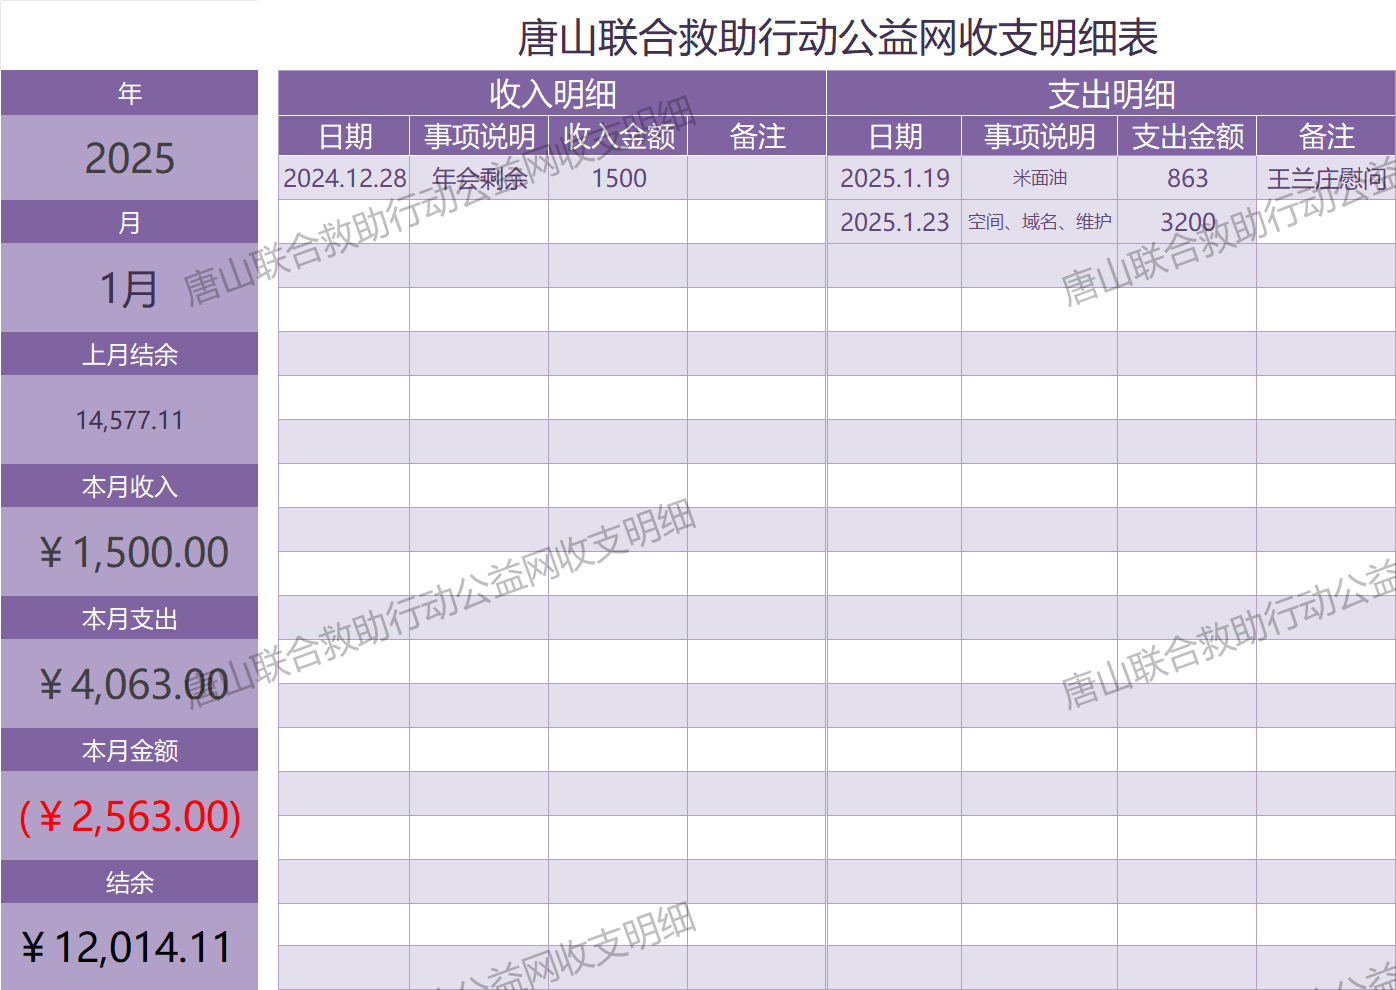
Task: Click the 收入明细 section header
Action: click(x=552, y=94)
